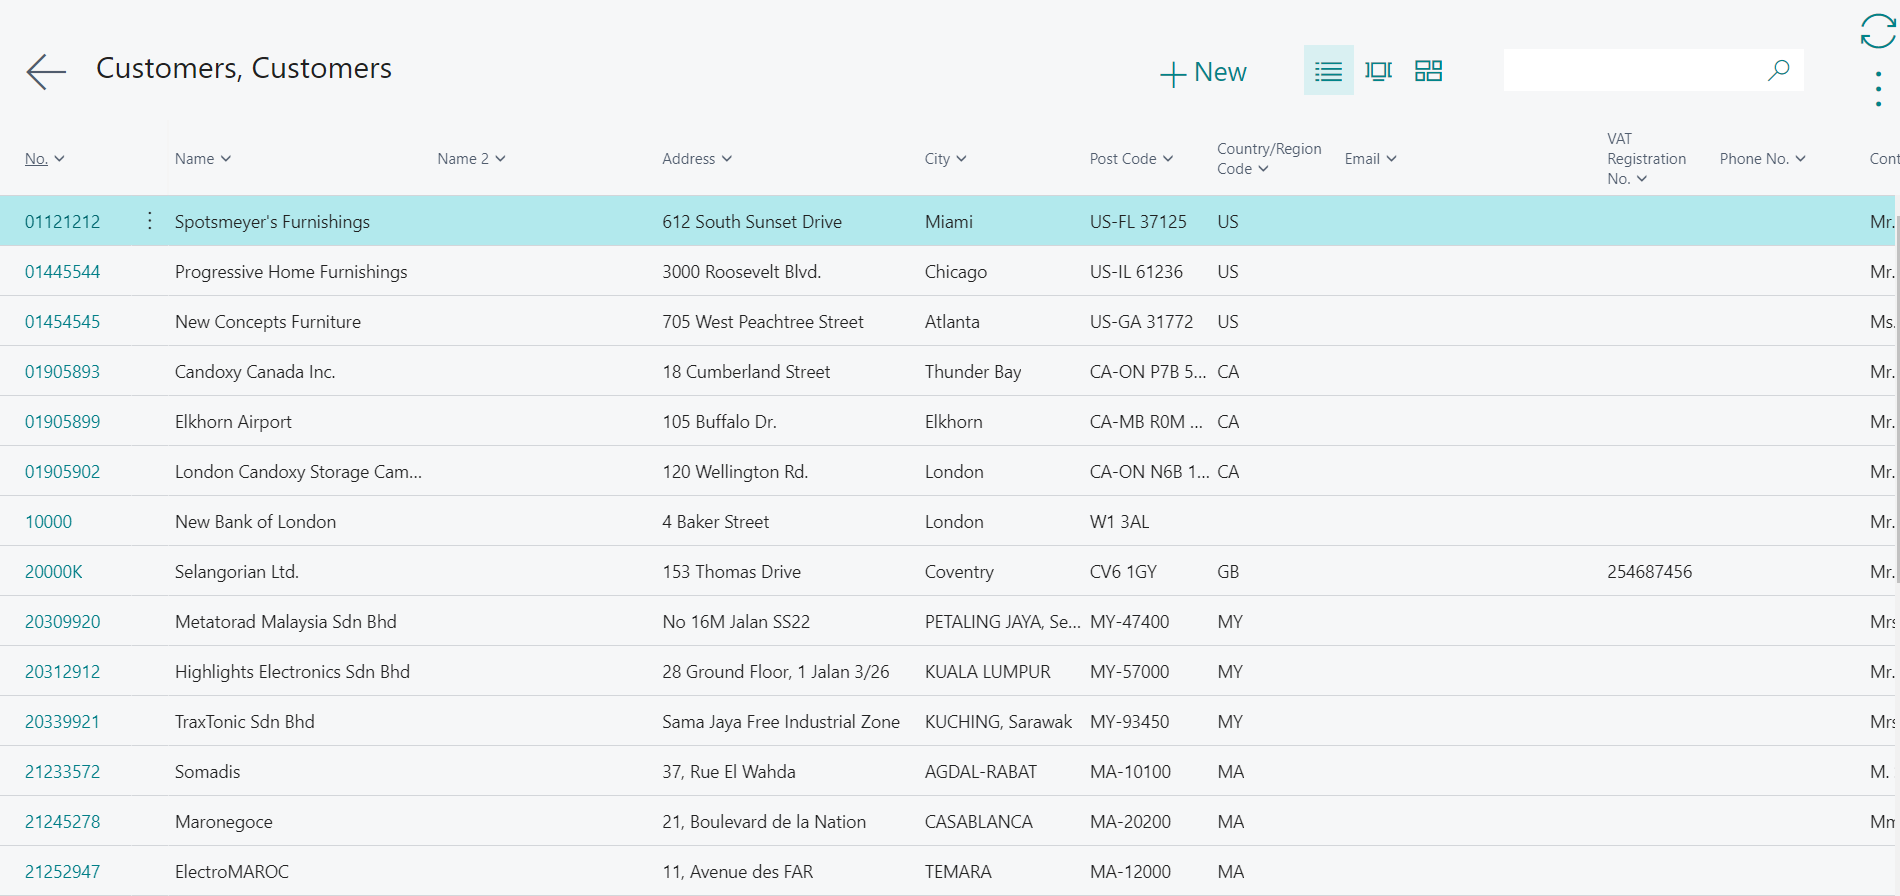Click the country code GB cell
This screenshot has width=1900, height=896.
pos(1228,572)
